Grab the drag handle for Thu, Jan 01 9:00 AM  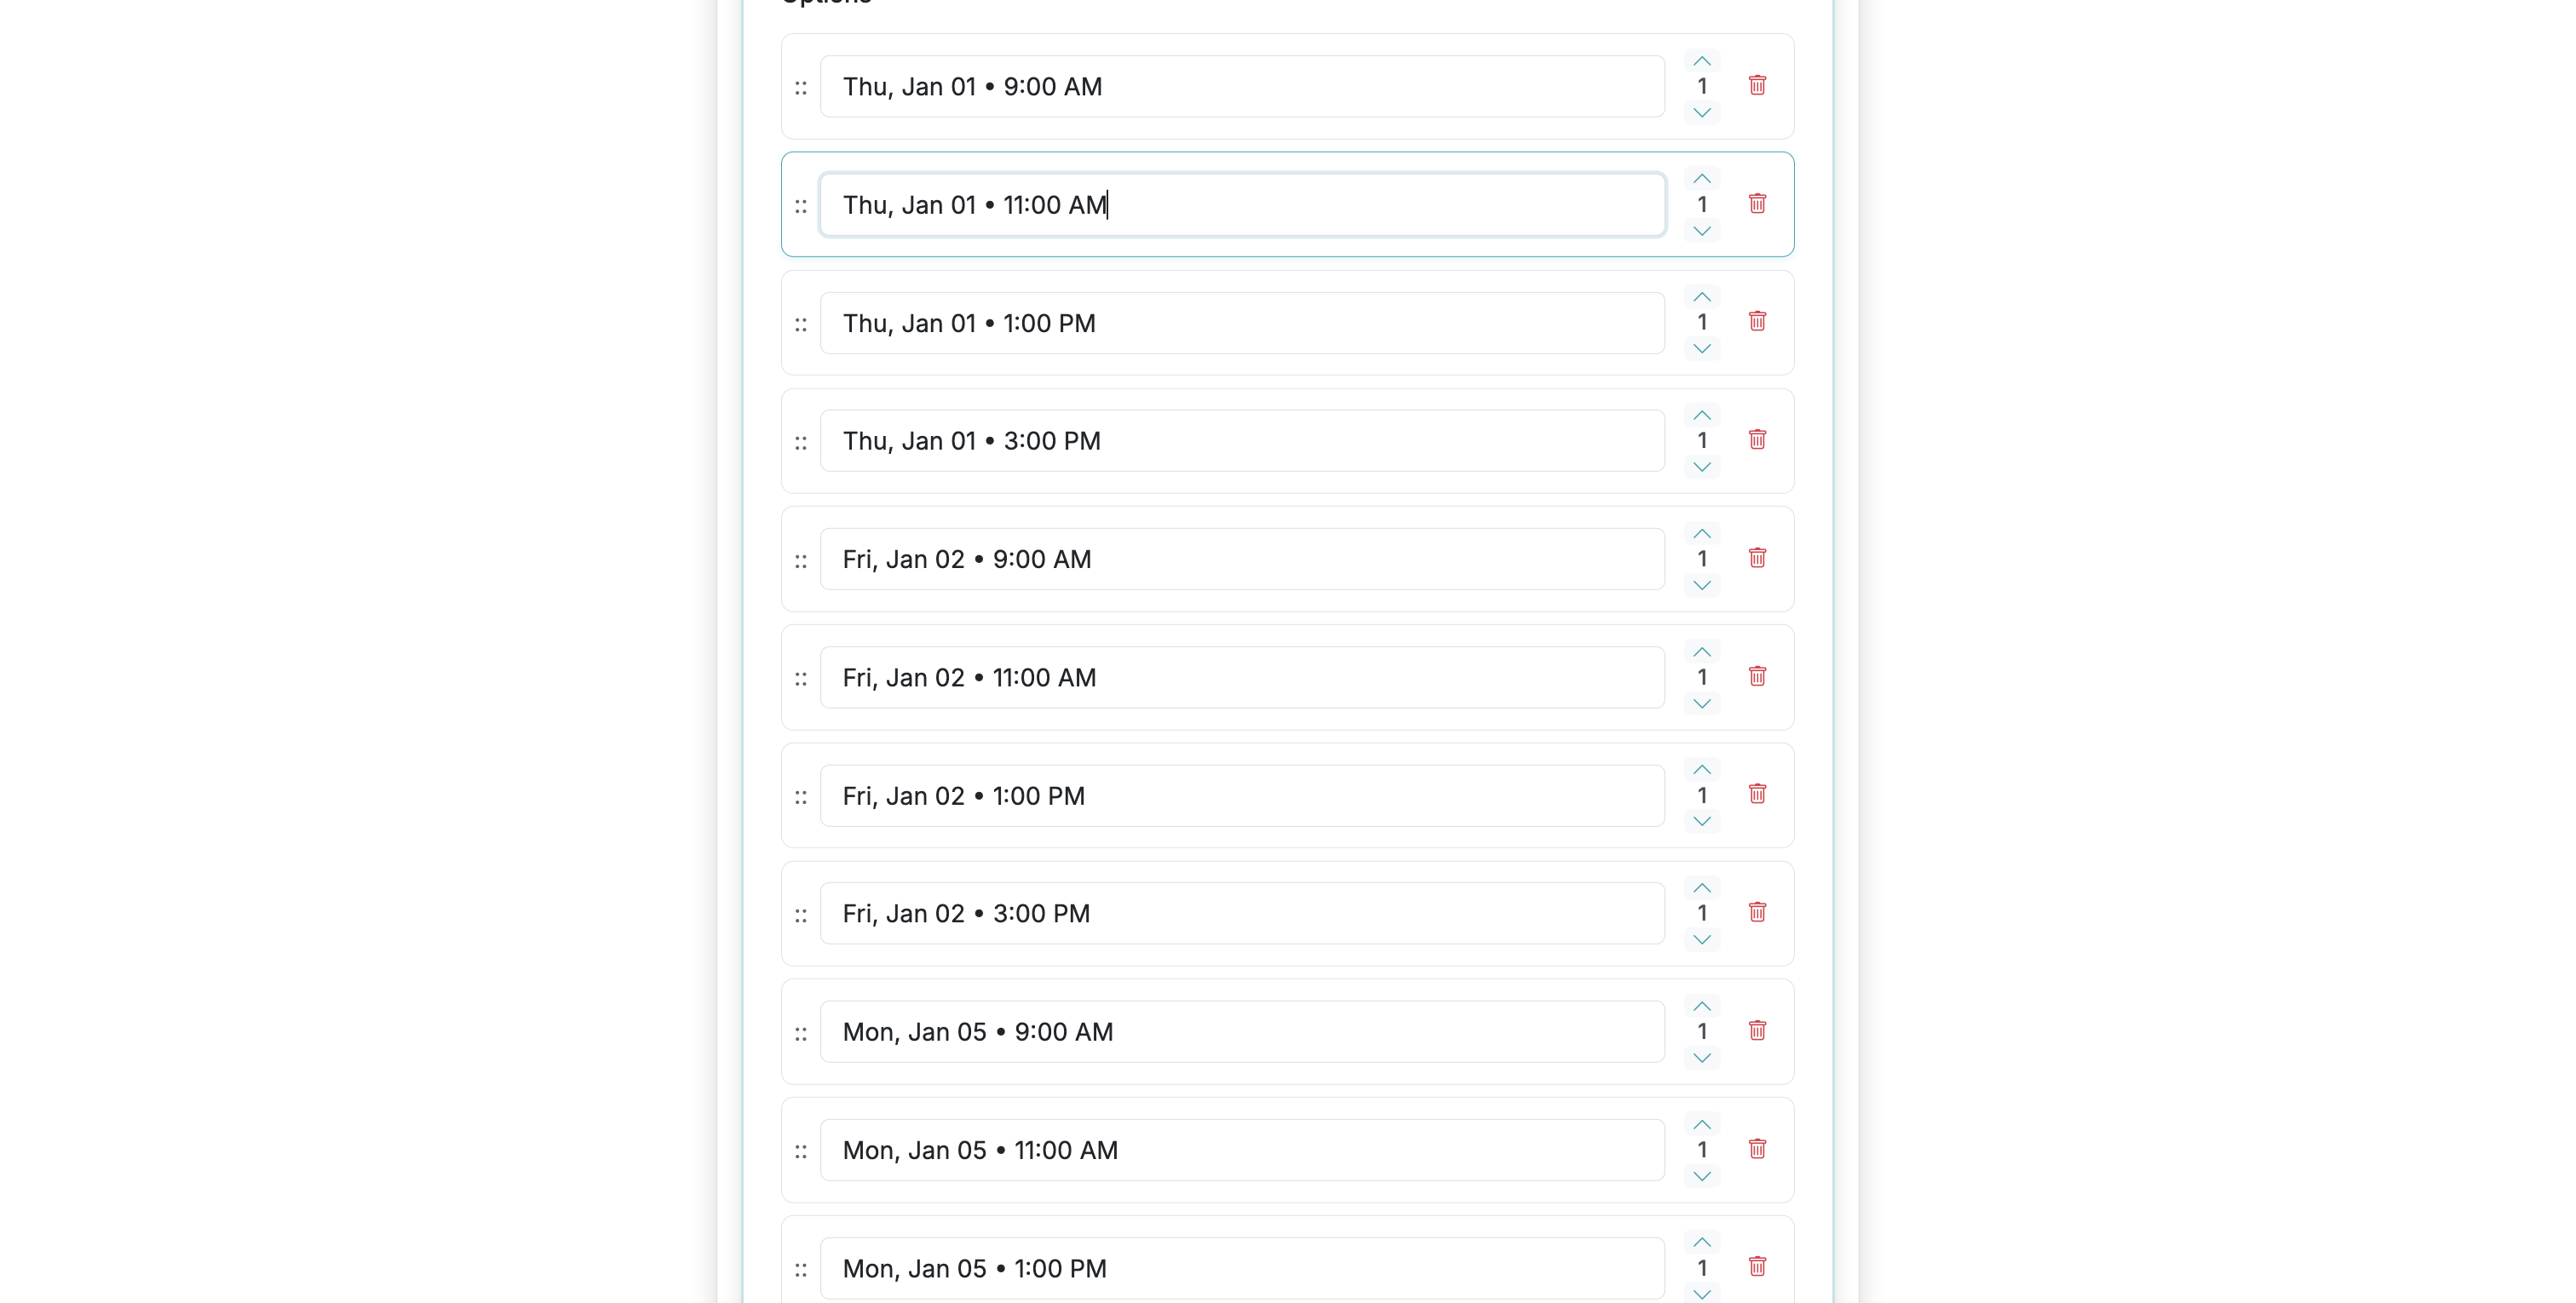[x=801, y=87]
